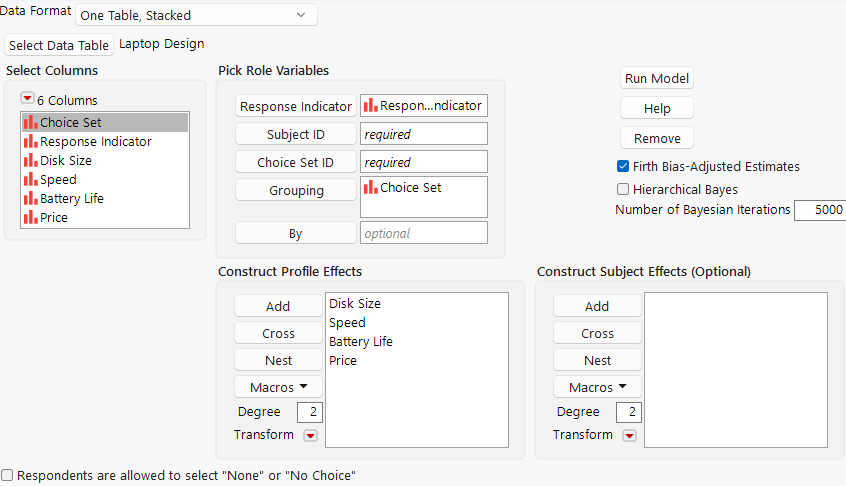Screen dimensions: 846x486
Task: Select Disk Size in Profile Effects list
Action: point(355,303)
